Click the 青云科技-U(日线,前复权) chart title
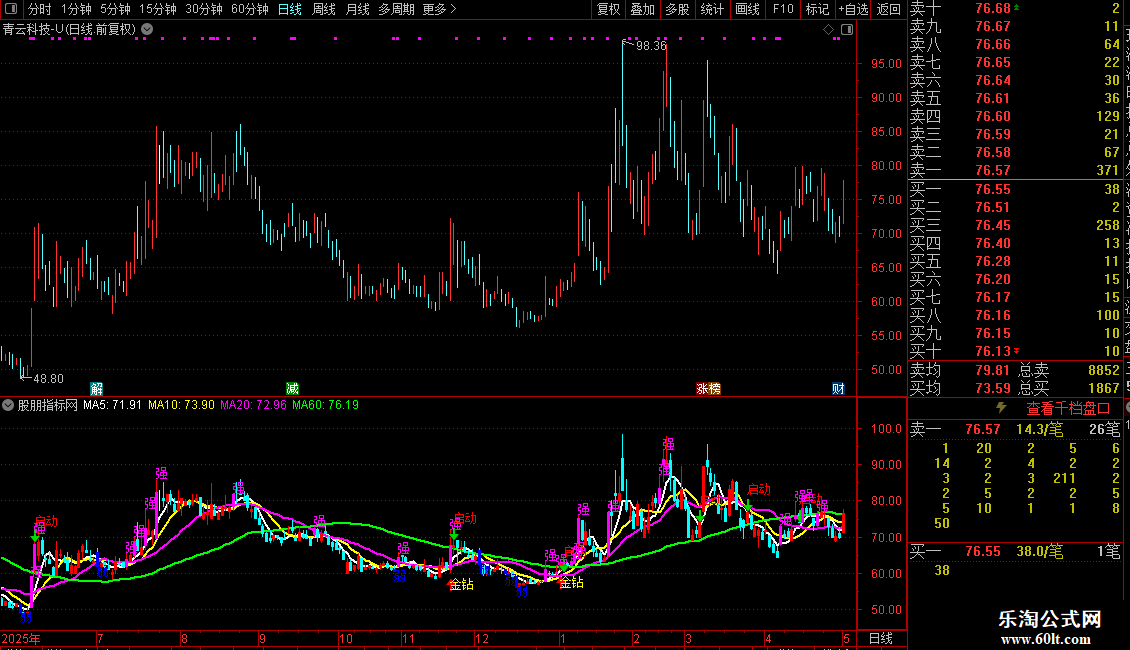This screenshot has width=1130, height=650. point(69,30)
